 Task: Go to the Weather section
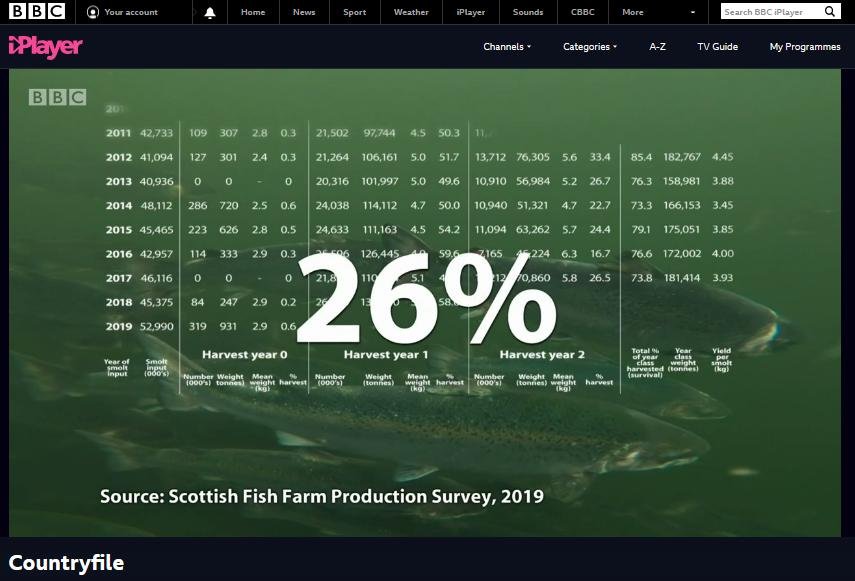point(411,12)
